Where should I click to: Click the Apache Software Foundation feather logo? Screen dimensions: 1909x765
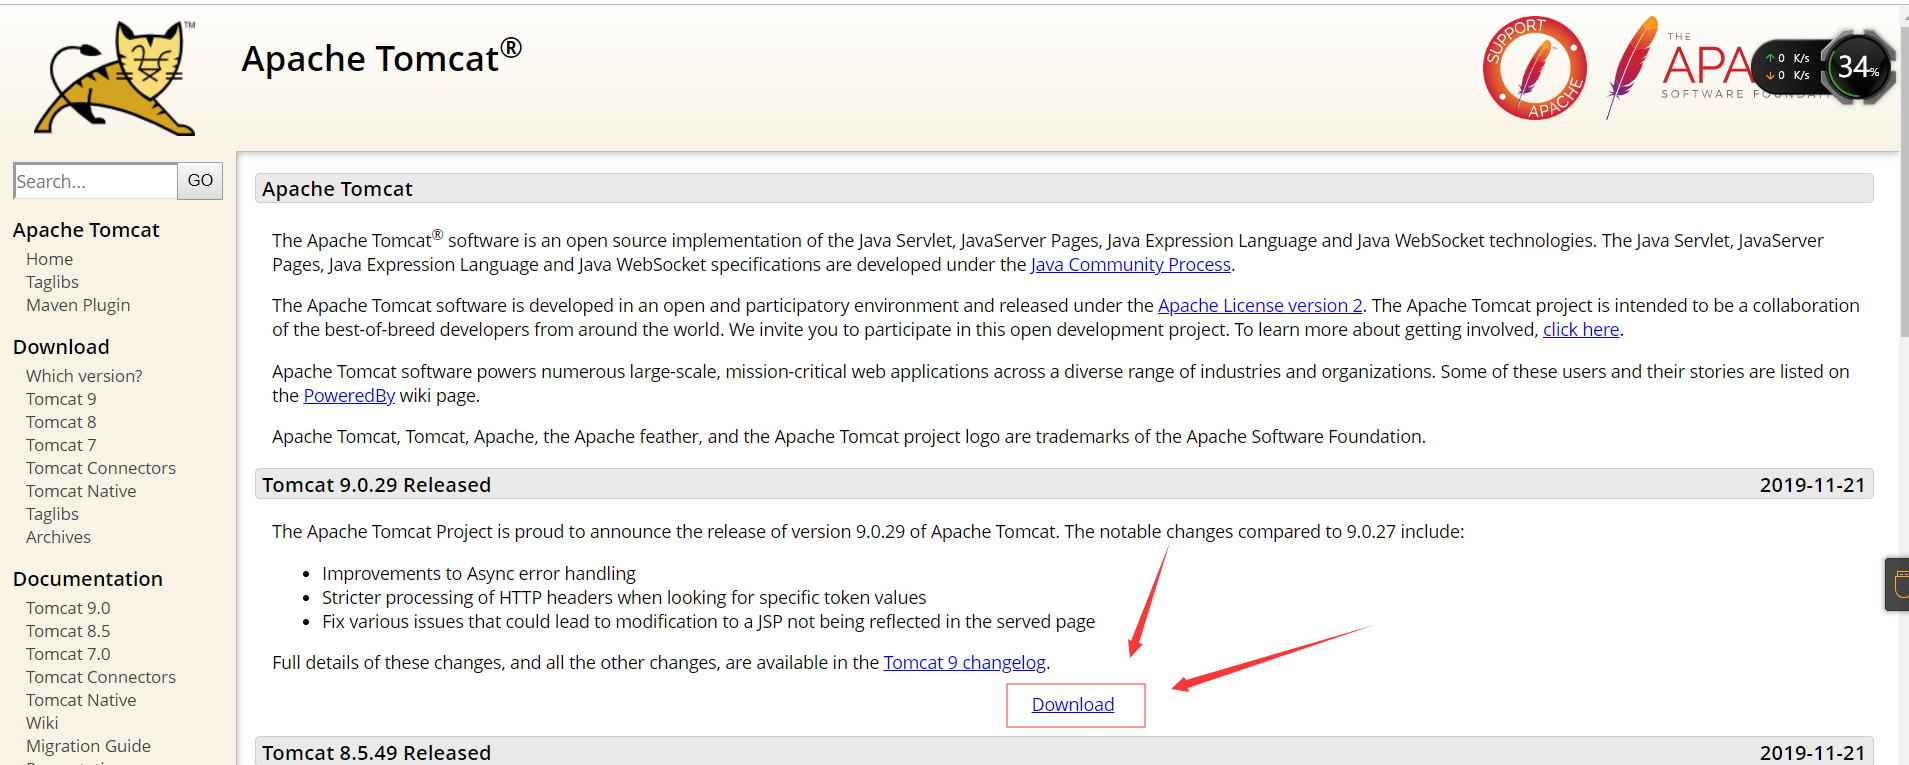point(1678,68)
